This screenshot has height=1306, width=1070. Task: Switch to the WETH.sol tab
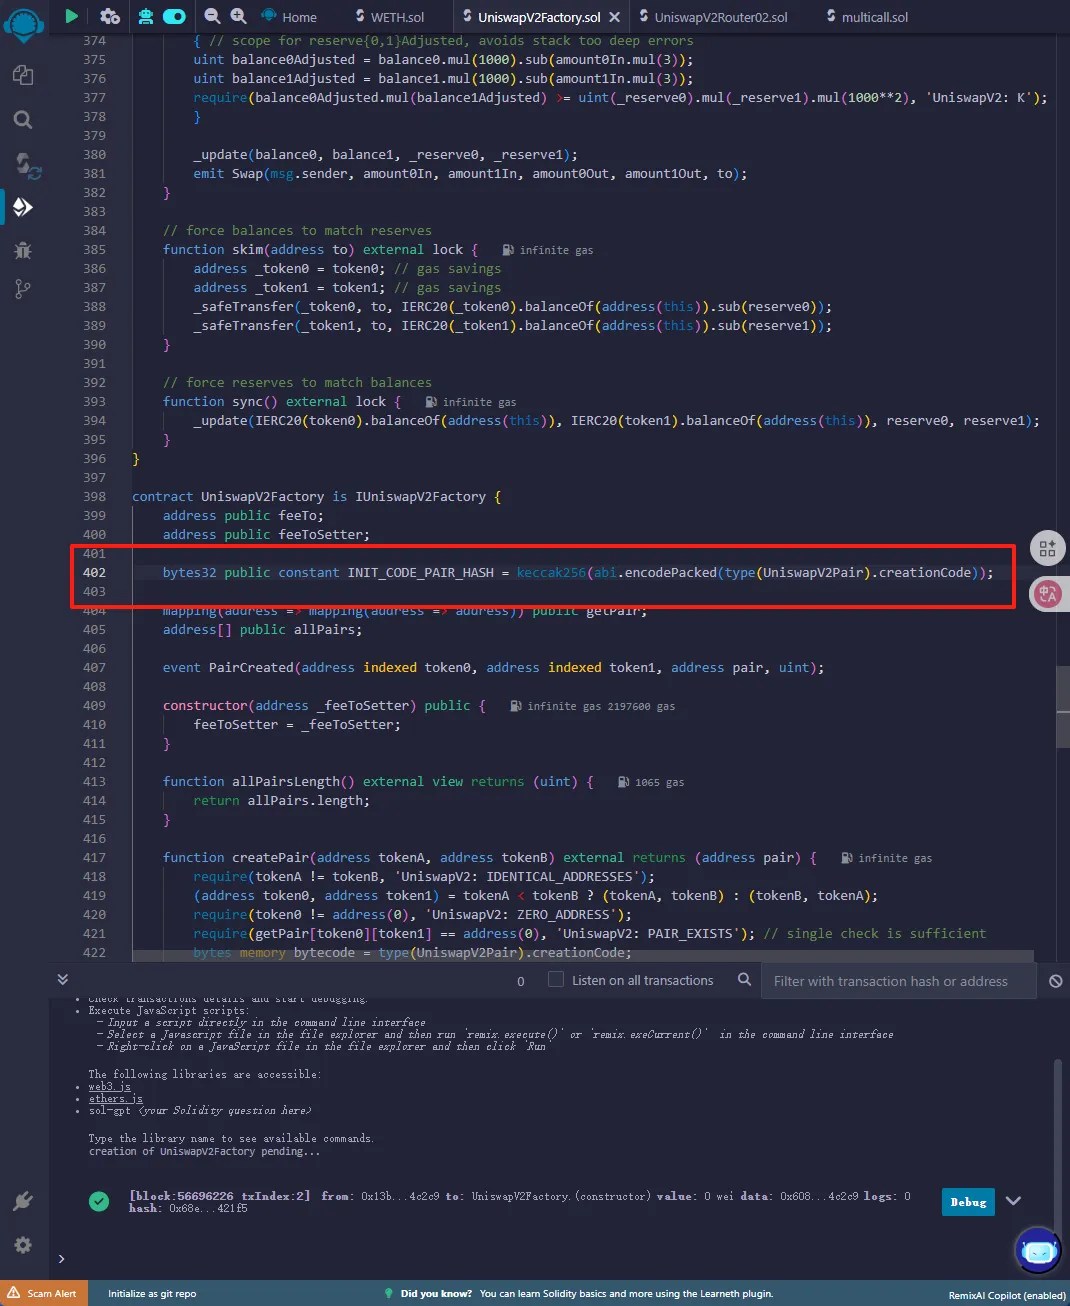pos(397,17)
